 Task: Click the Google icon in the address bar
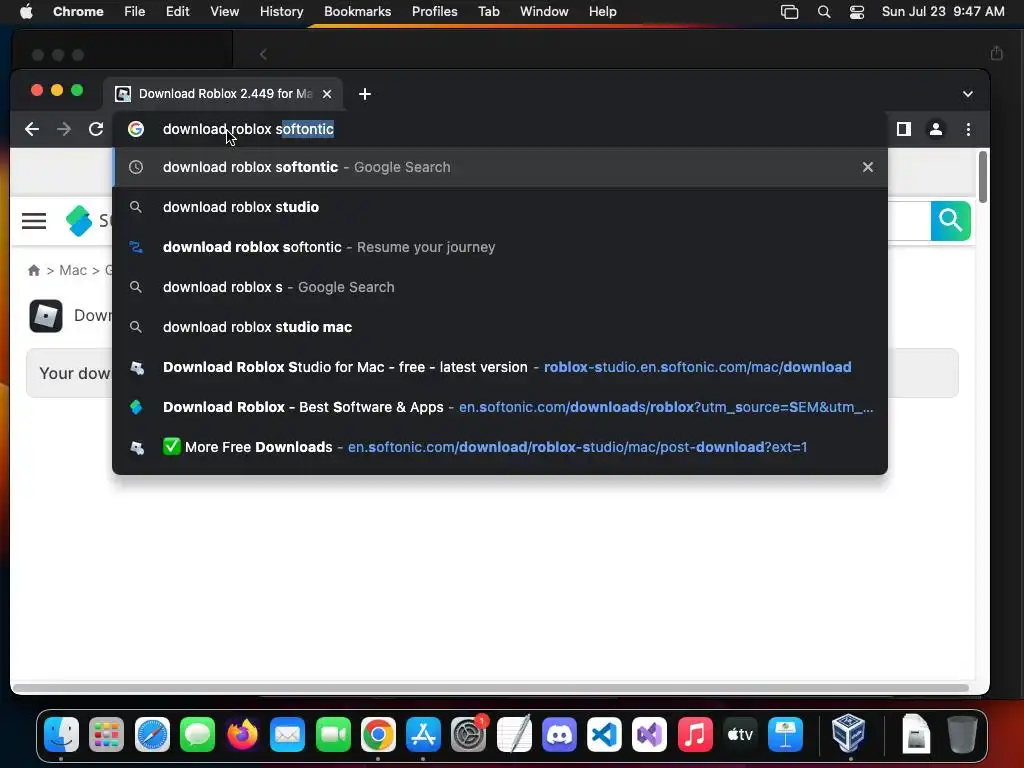(136, 129)
